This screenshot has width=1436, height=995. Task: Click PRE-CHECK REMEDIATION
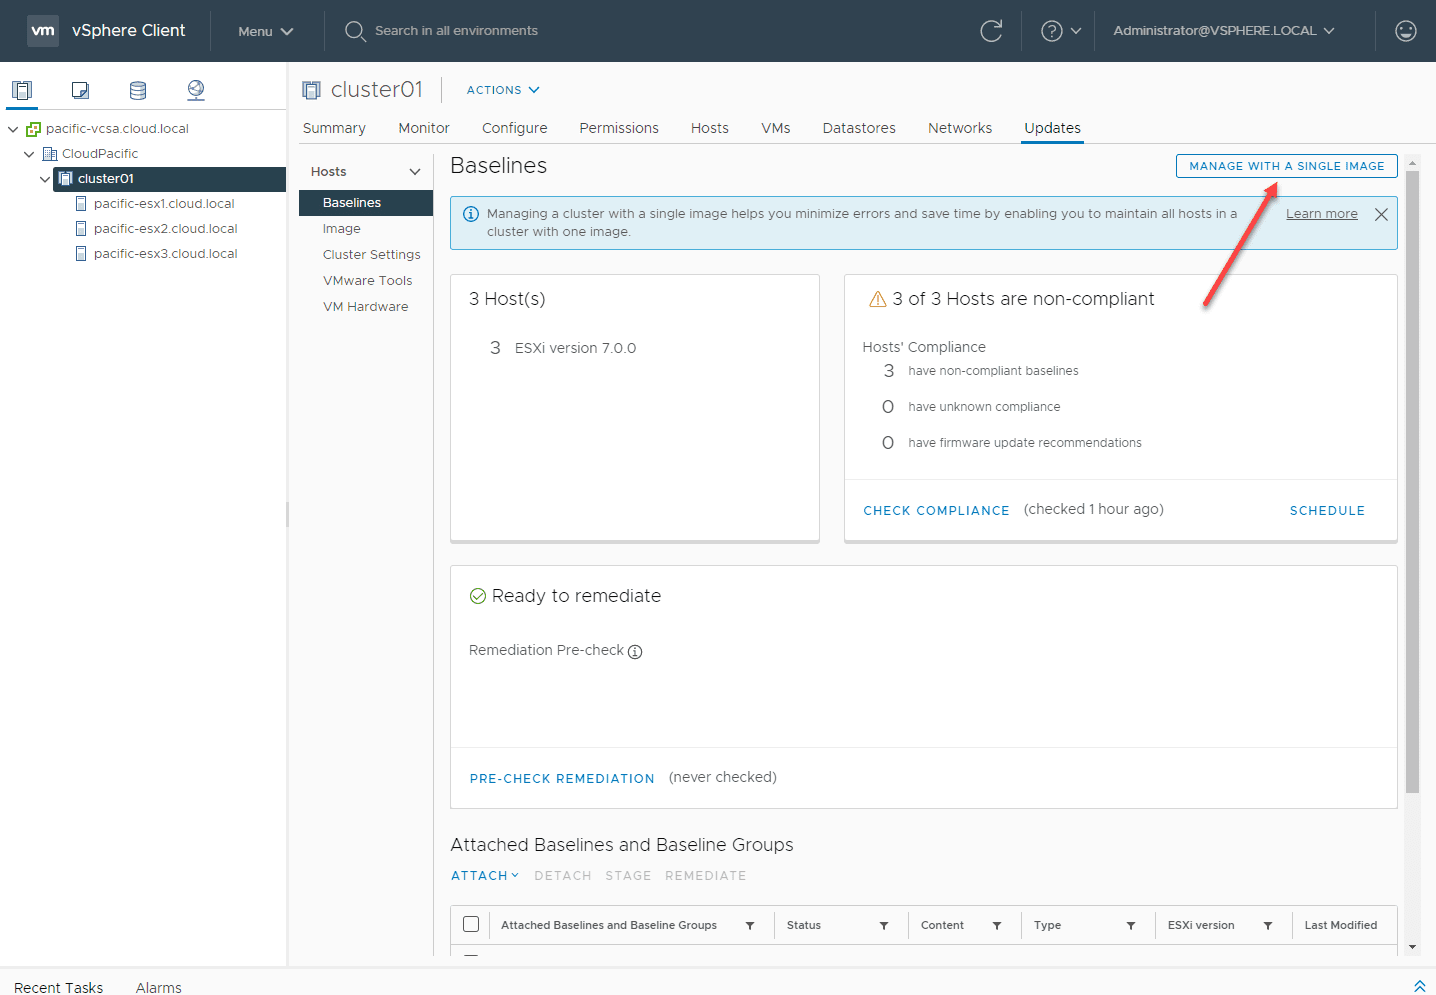click(x=562, y=779)
